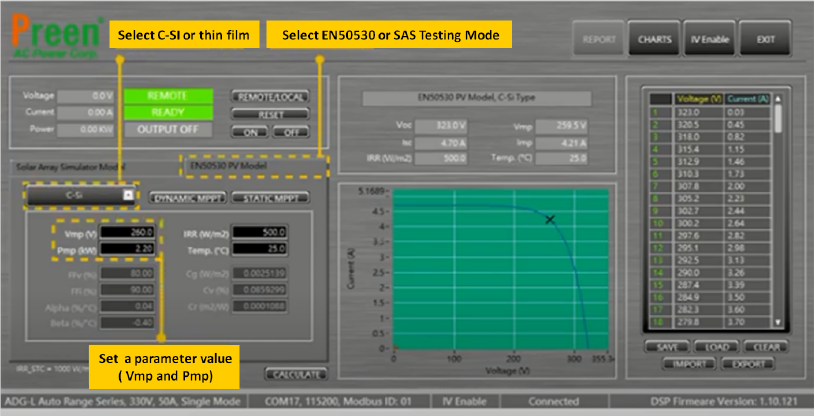The height and width of the screenshot is (417, 815).
Task: Edit the IRR (W/m2) input field
Action: click(259, 232)
